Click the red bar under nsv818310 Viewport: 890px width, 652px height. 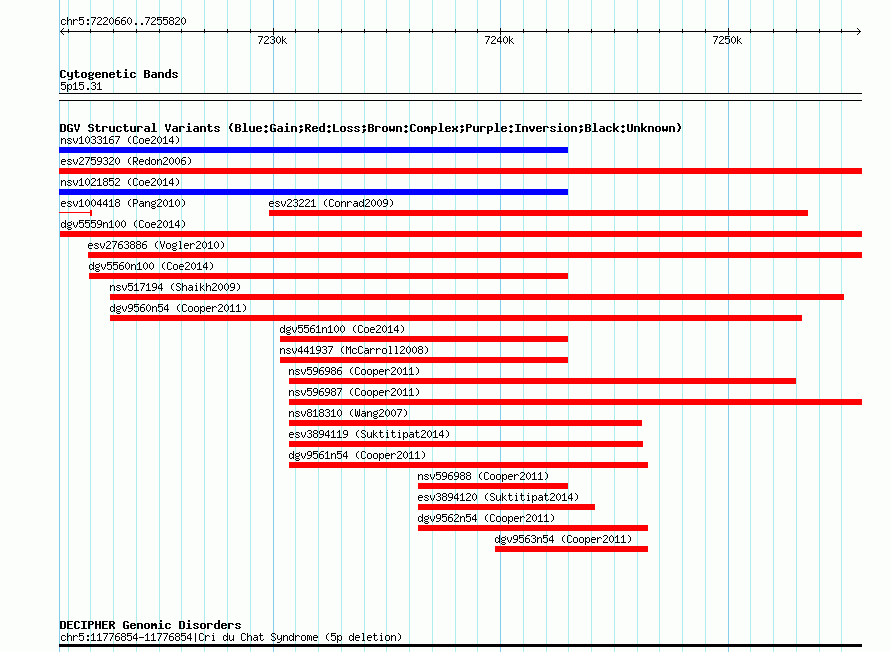click(465, 423)
